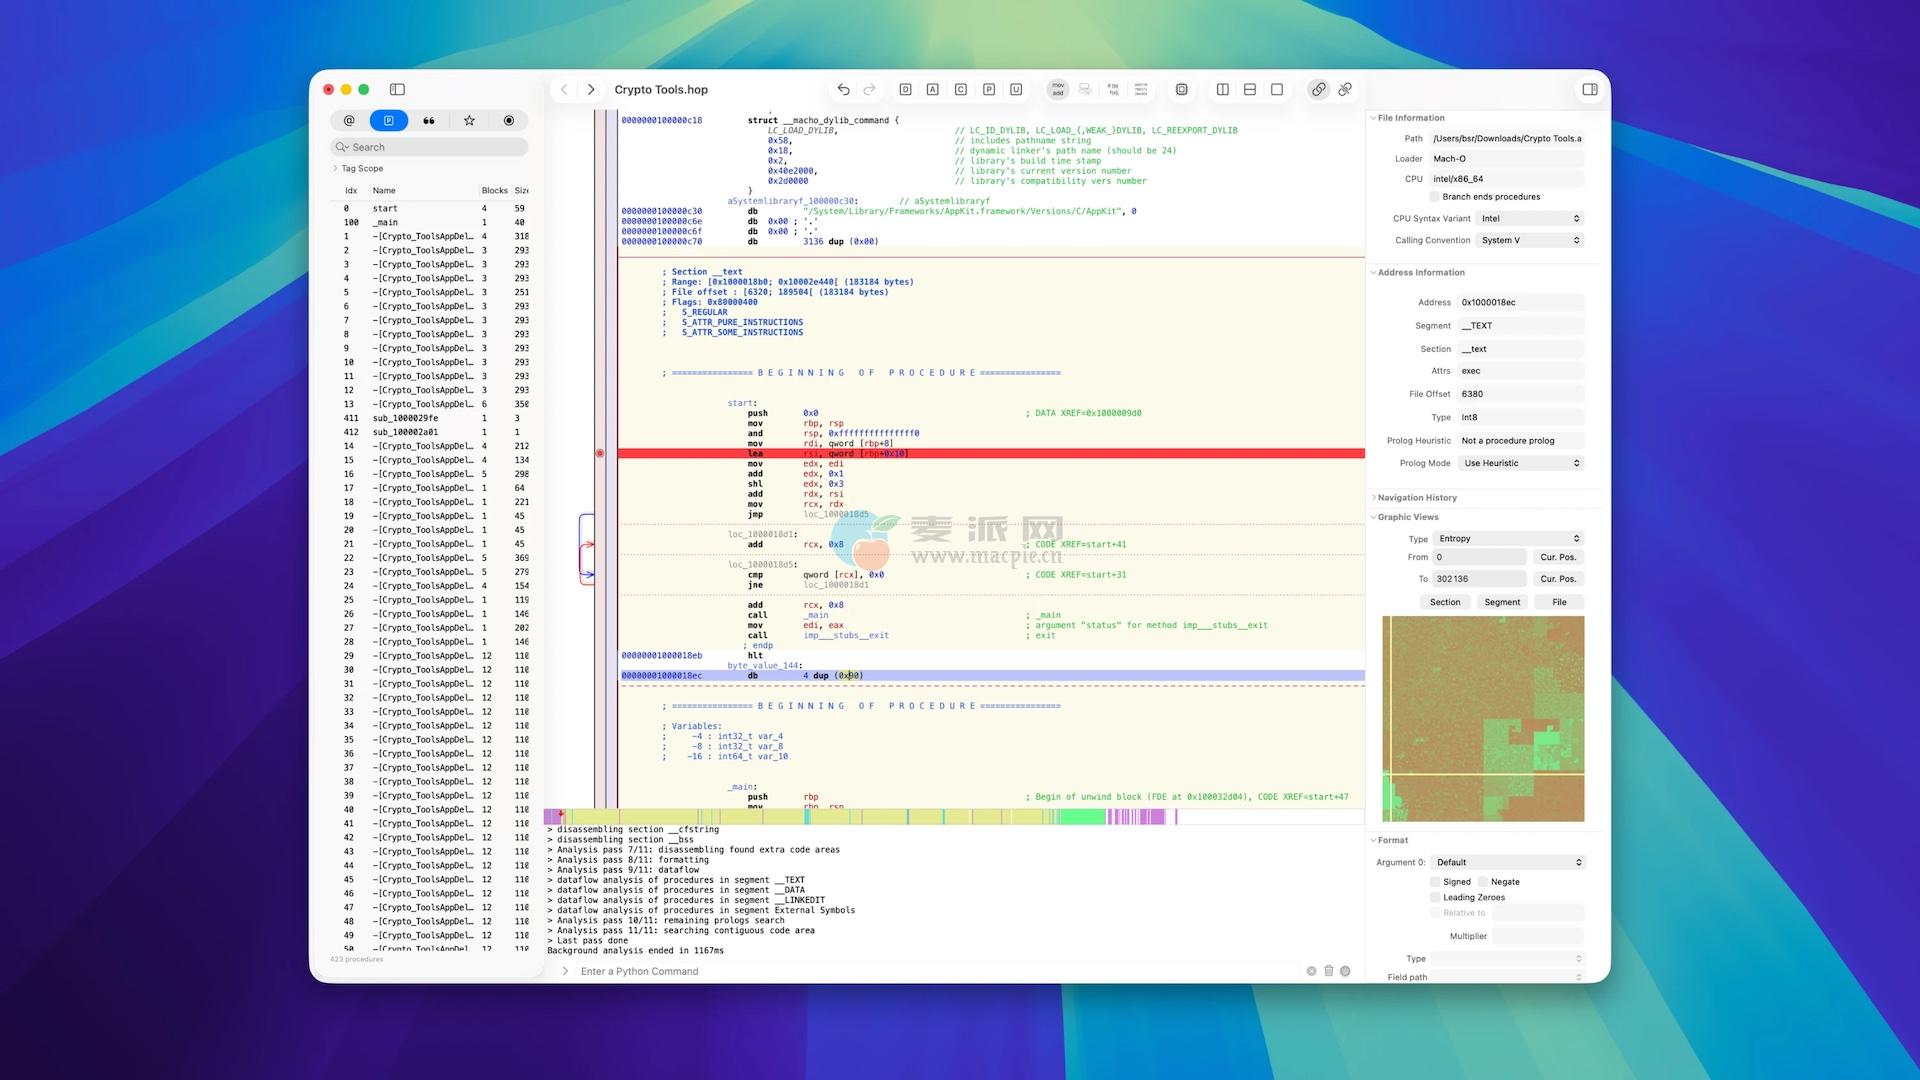Image resolution: width=1920 pixels, height=1080 pixels.
Task: Open the labels tab with @ icon
Action: 349,121
